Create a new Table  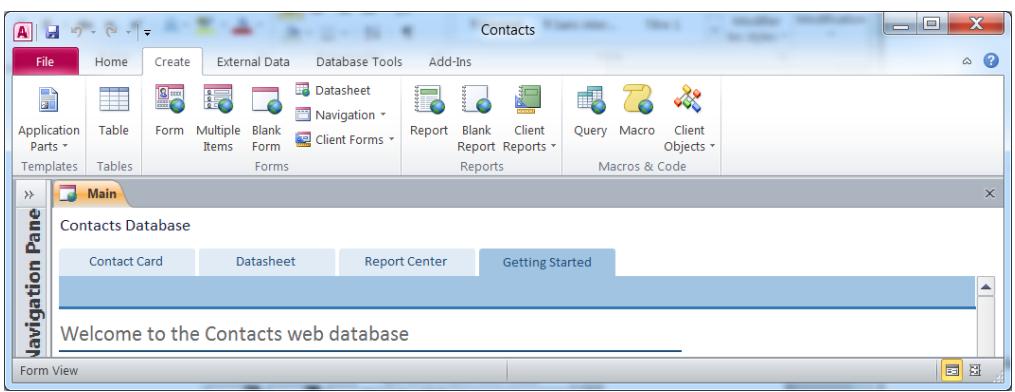pos(113,111)
